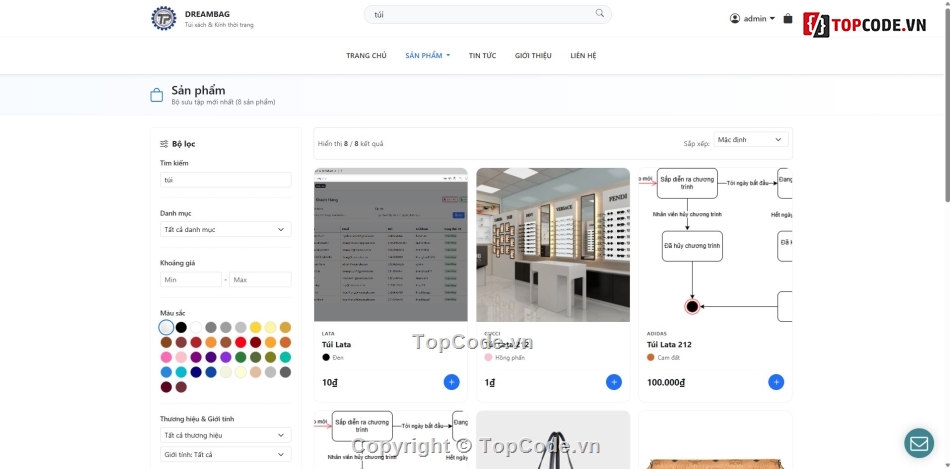This screenshot has height=469, width=950.
Task: Select the light pink color filter swatch
Action: (181, 357)
